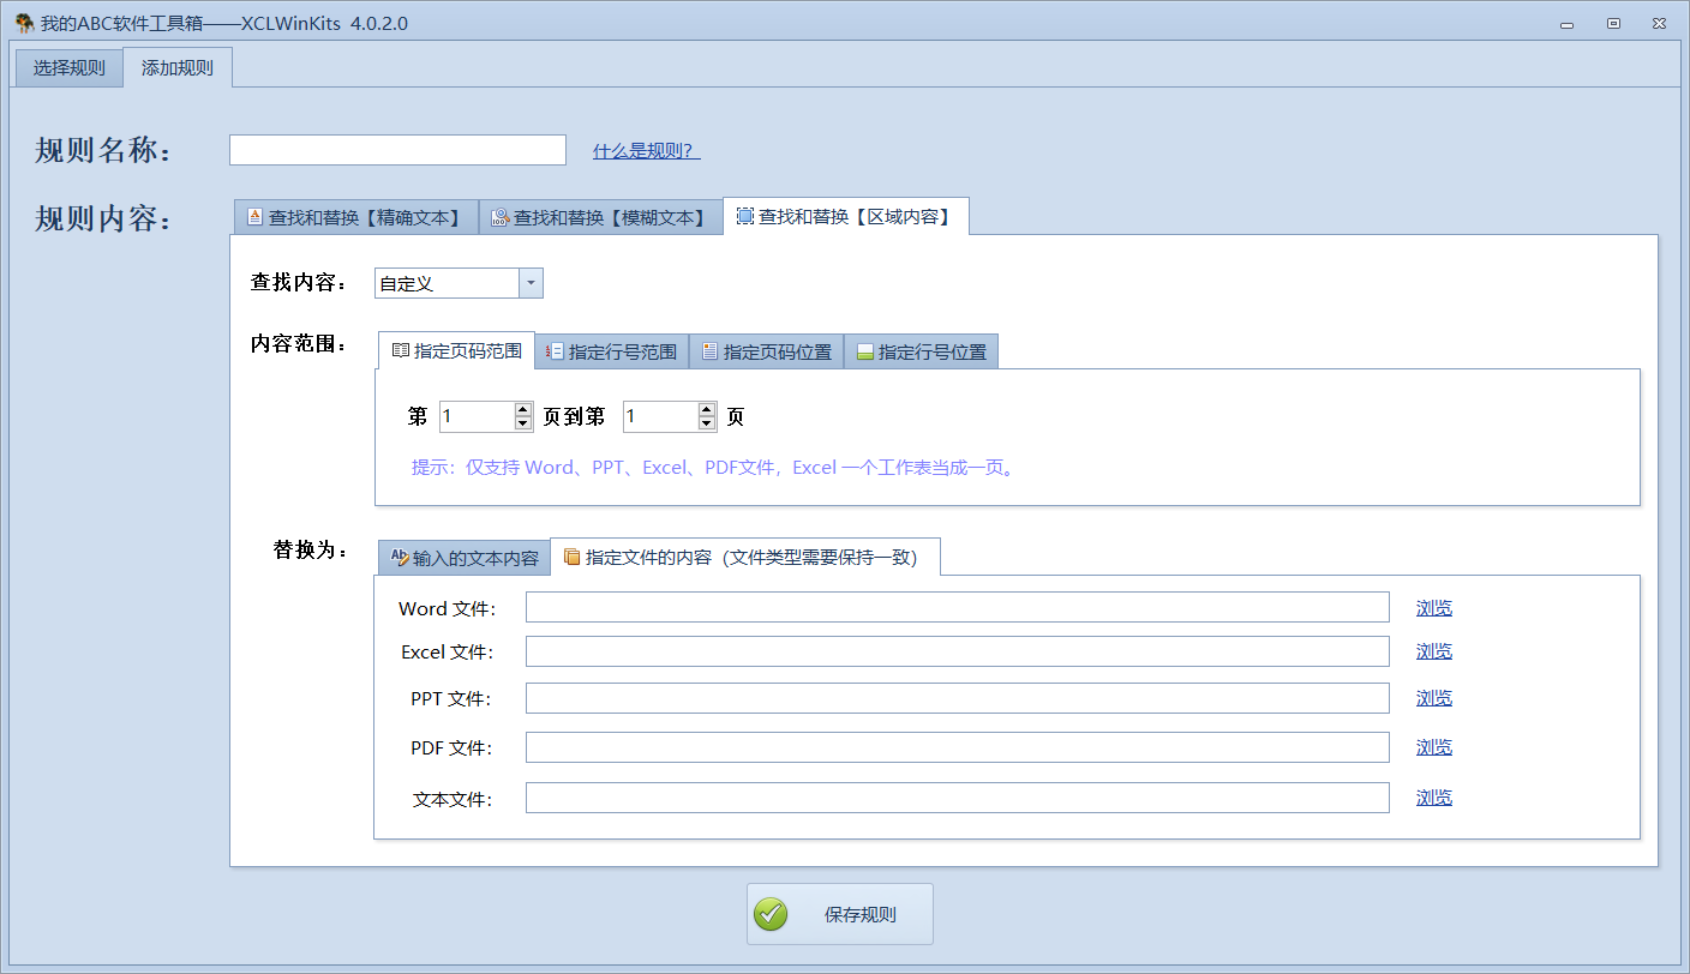
Task: Click inside the 规则名称 input field
Action: click(x=396, y=149)
